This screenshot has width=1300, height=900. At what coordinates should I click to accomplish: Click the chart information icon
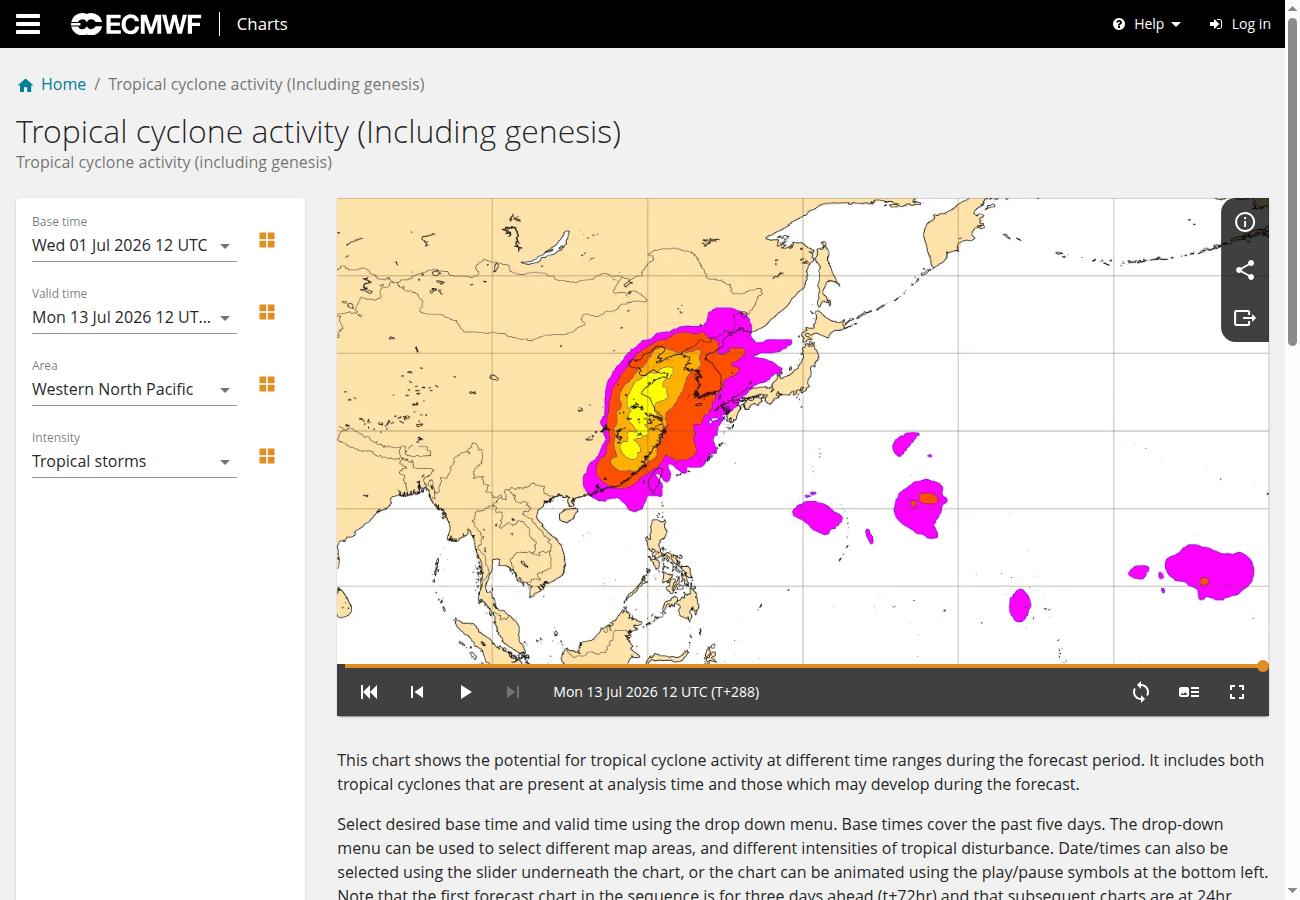(1245, 222)
